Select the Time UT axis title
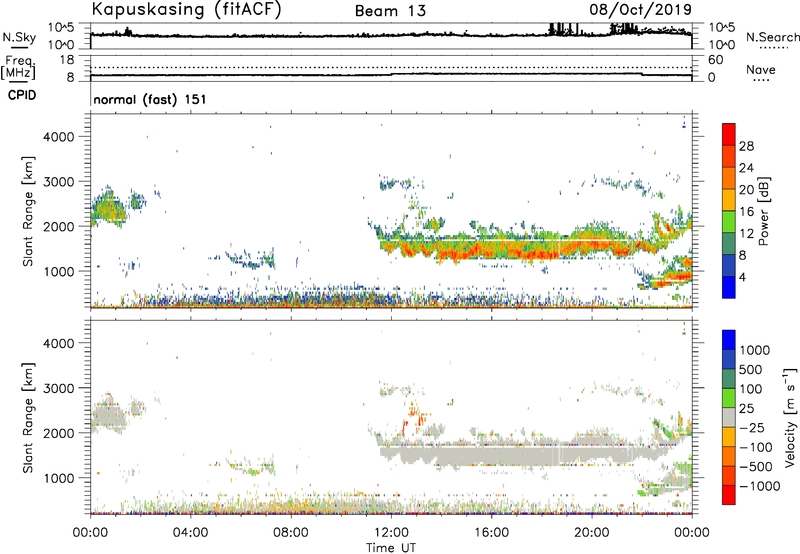800x554 pixels. [x=391, y=548]
